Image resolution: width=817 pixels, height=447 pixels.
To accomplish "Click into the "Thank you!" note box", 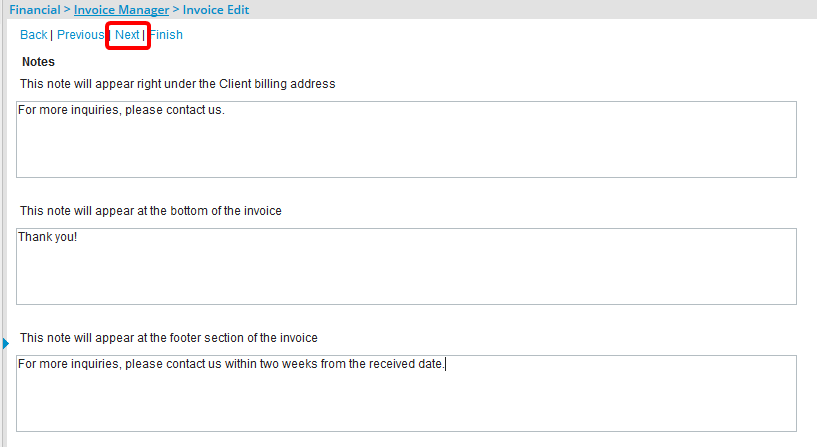I will point(406,272).
